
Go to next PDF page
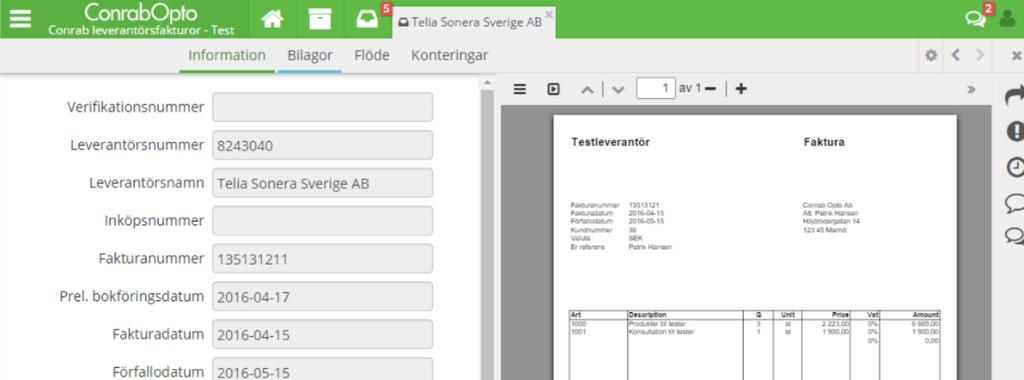[x=618, y=89]
